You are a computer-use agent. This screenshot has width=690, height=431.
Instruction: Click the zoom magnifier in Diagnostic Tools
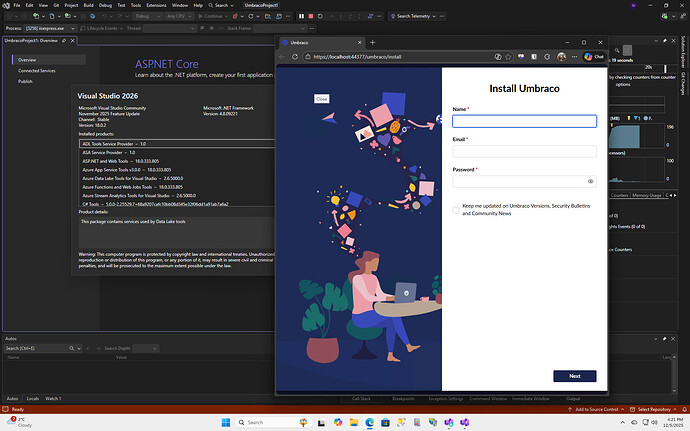tap(617, 50)
